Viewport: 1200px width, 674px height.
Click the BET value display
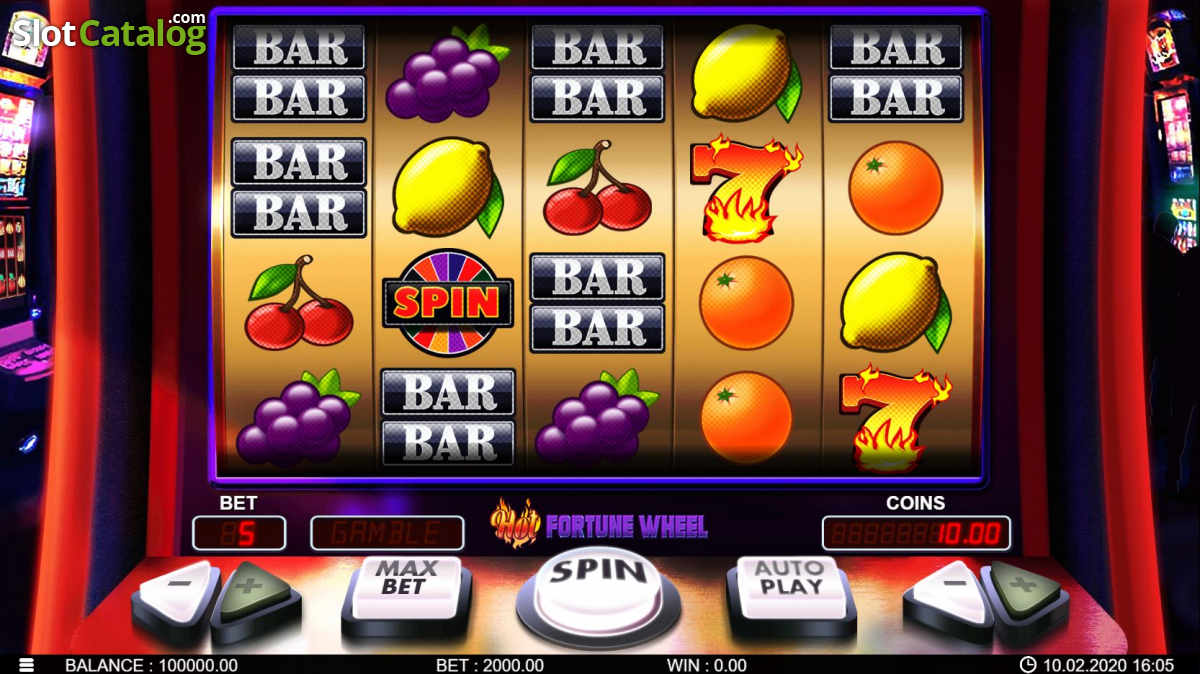pos(239,533)
